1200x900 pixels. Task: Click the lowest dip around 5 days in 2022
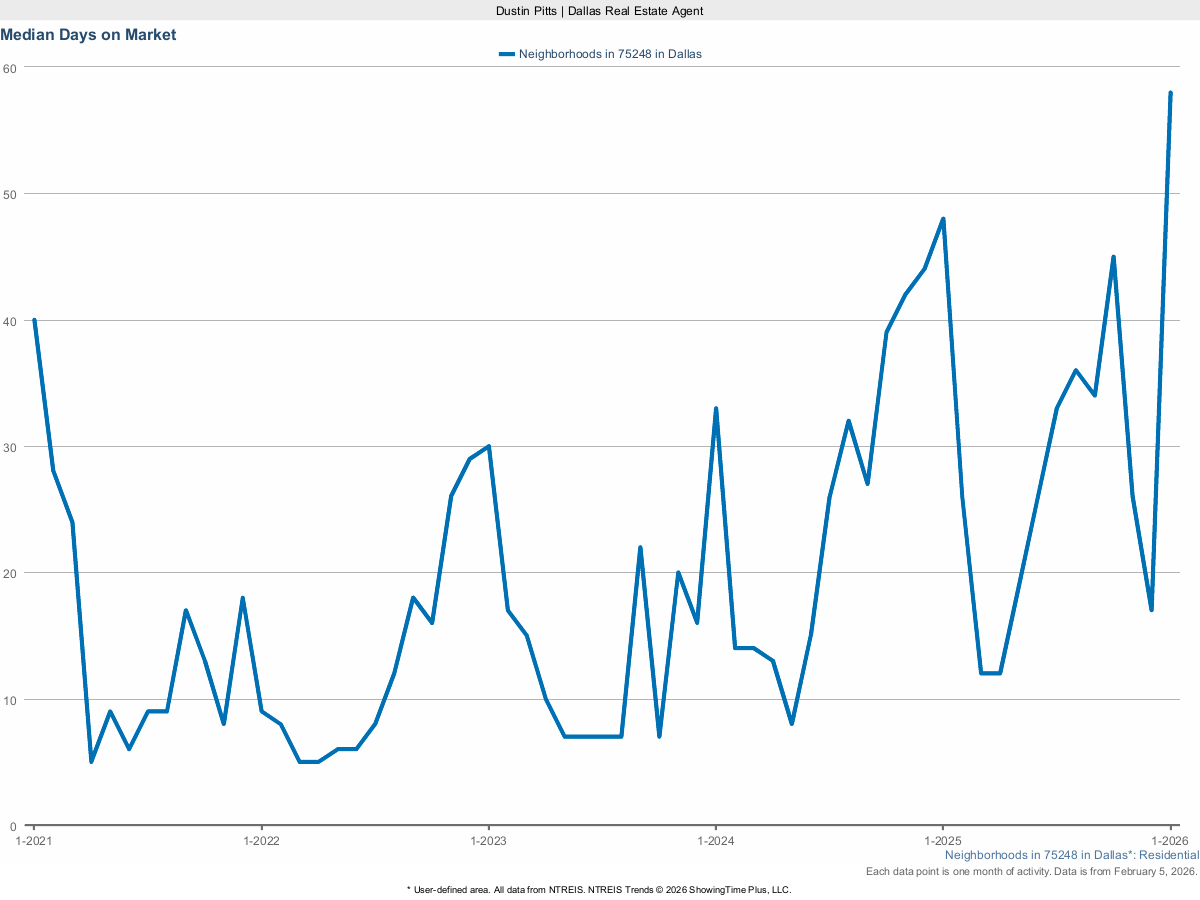(307, 761)
